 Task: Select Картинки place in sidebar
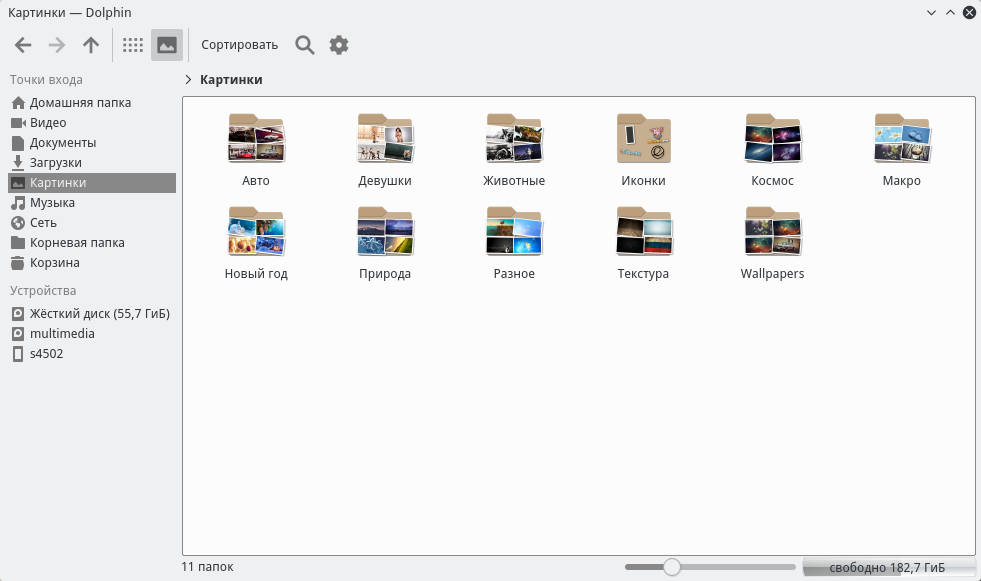pyautogui.click(x=92, y=183)
